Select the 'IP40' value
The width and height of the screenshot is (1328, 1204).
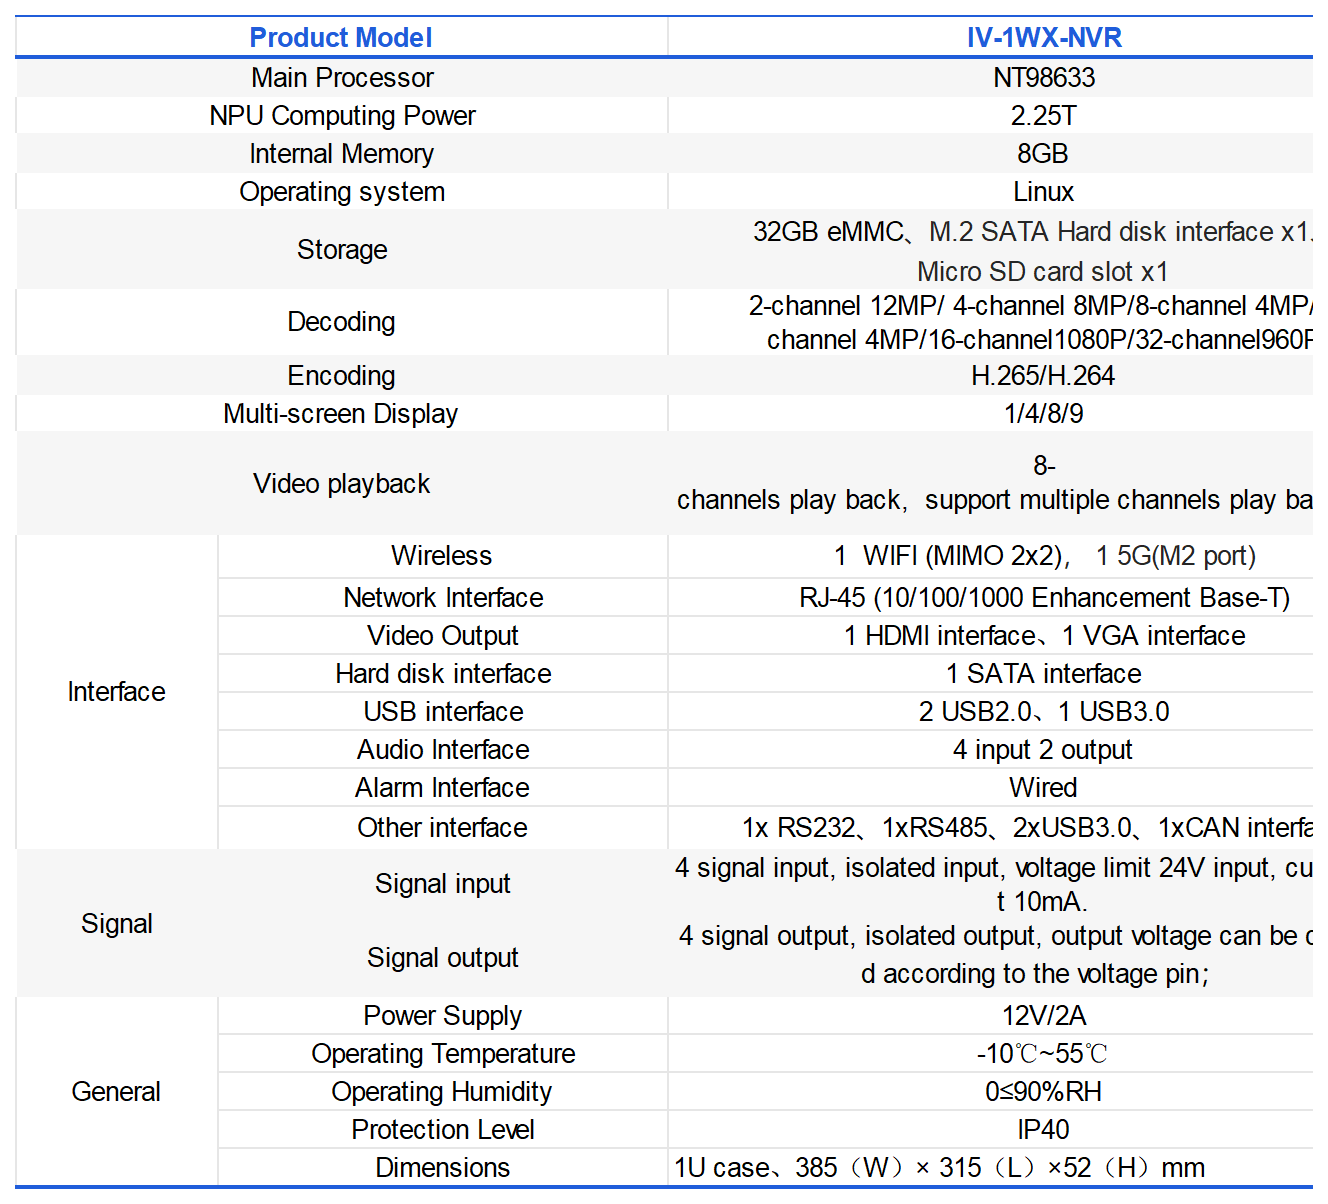coord(1043,1130)
